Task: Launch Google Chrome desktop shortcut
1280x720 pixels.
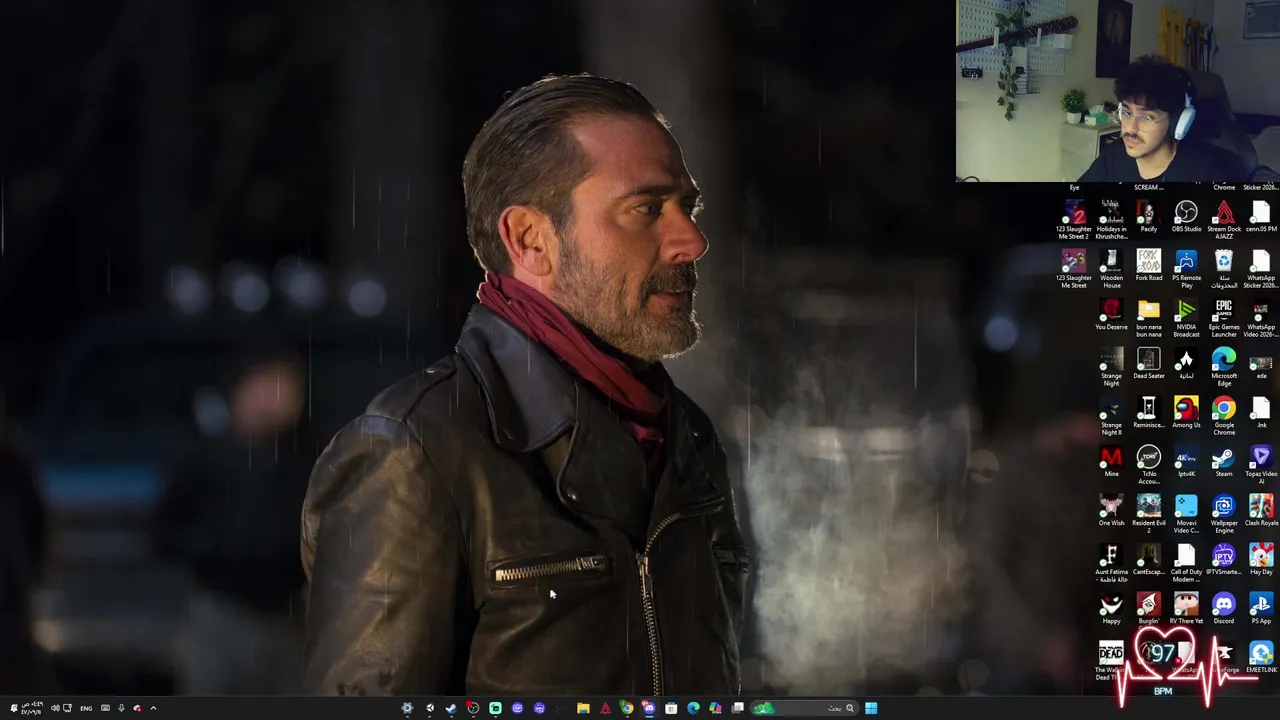Action: (1224, 416)
